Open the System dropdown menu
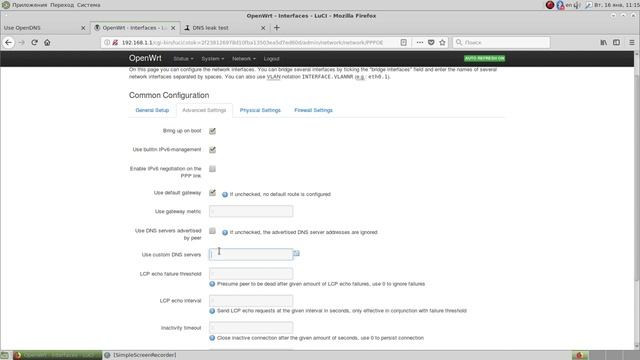This screenshot has height=360, width=640. click(213, 59)
